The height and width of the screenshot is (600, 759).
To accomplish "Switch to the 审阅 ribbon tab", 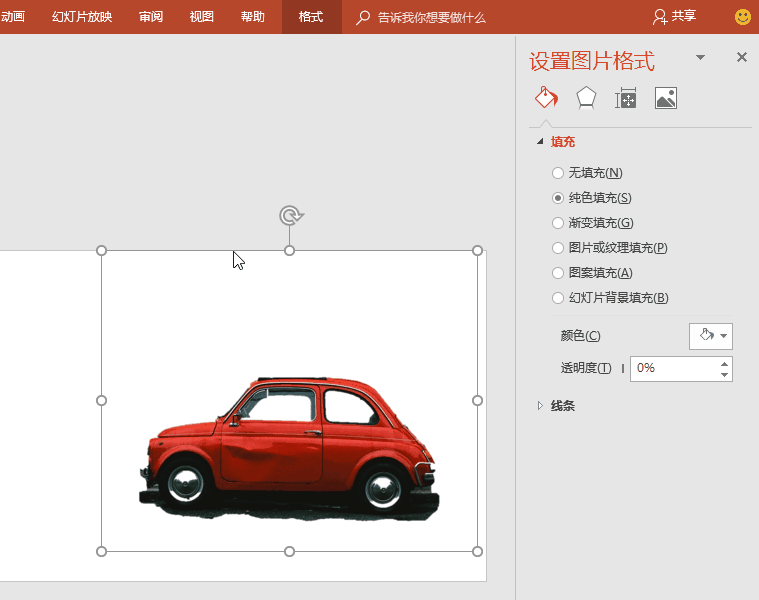I will click(151, 17).
